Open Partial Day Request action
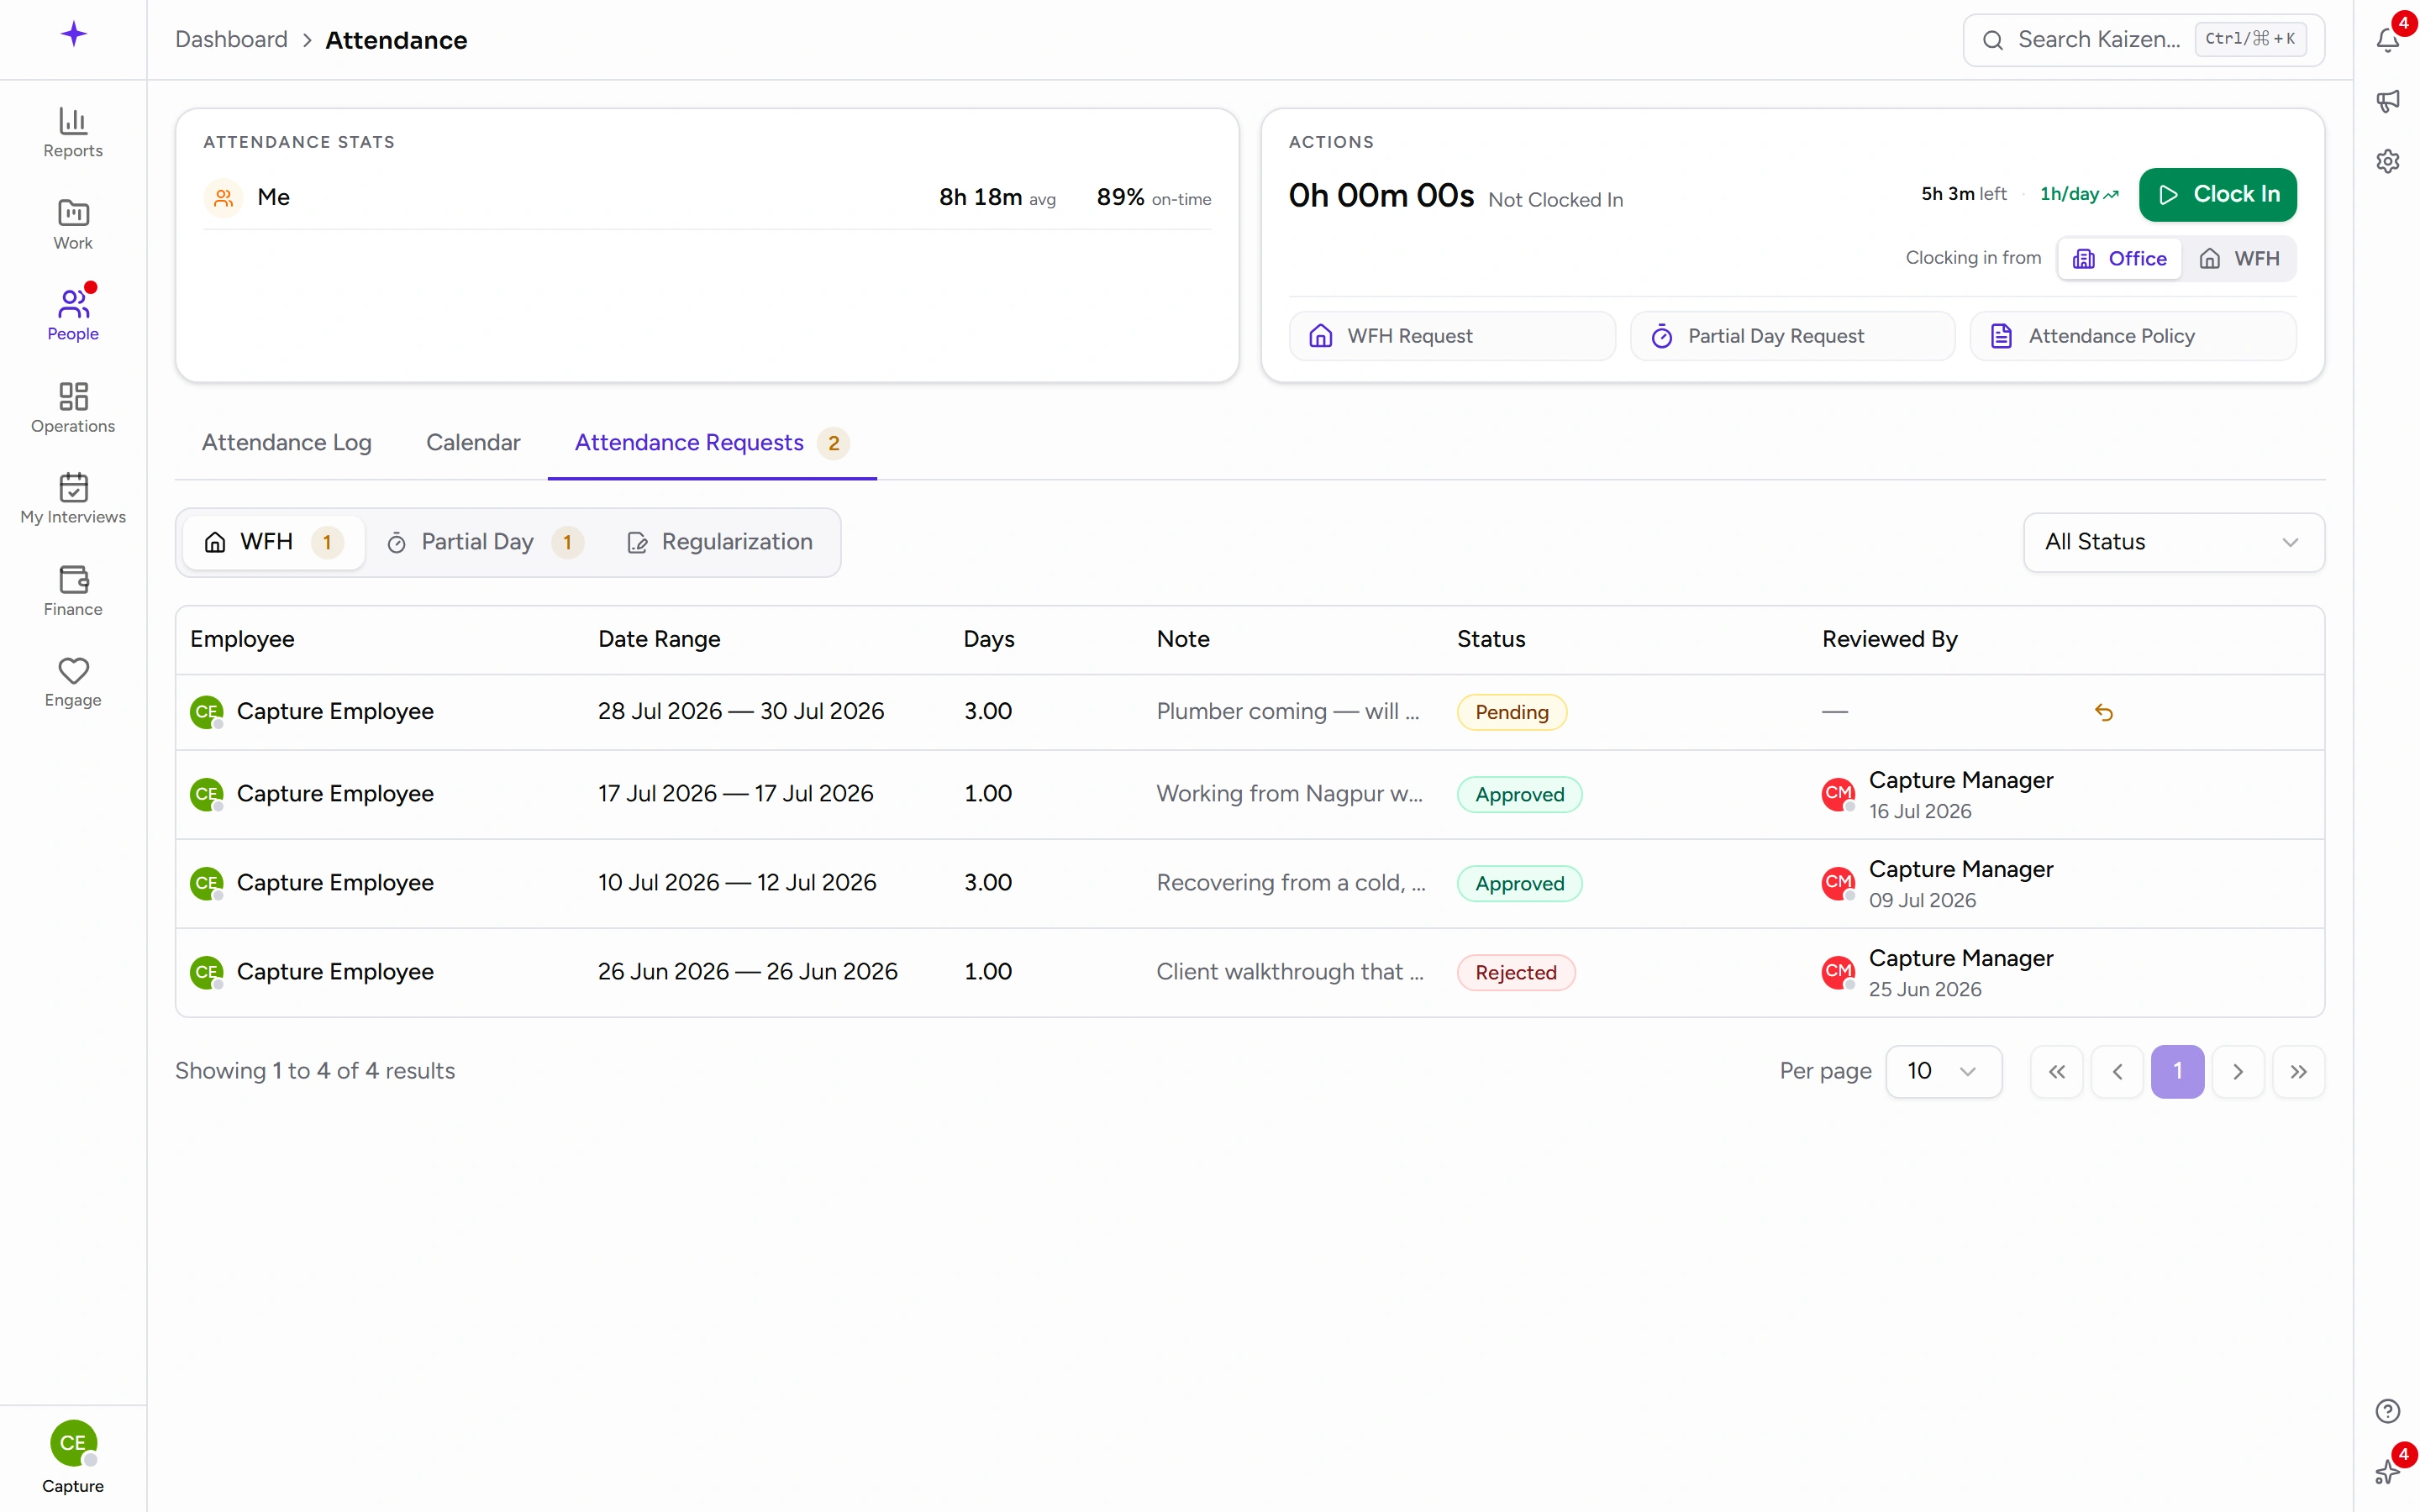 coord(1792,336)
